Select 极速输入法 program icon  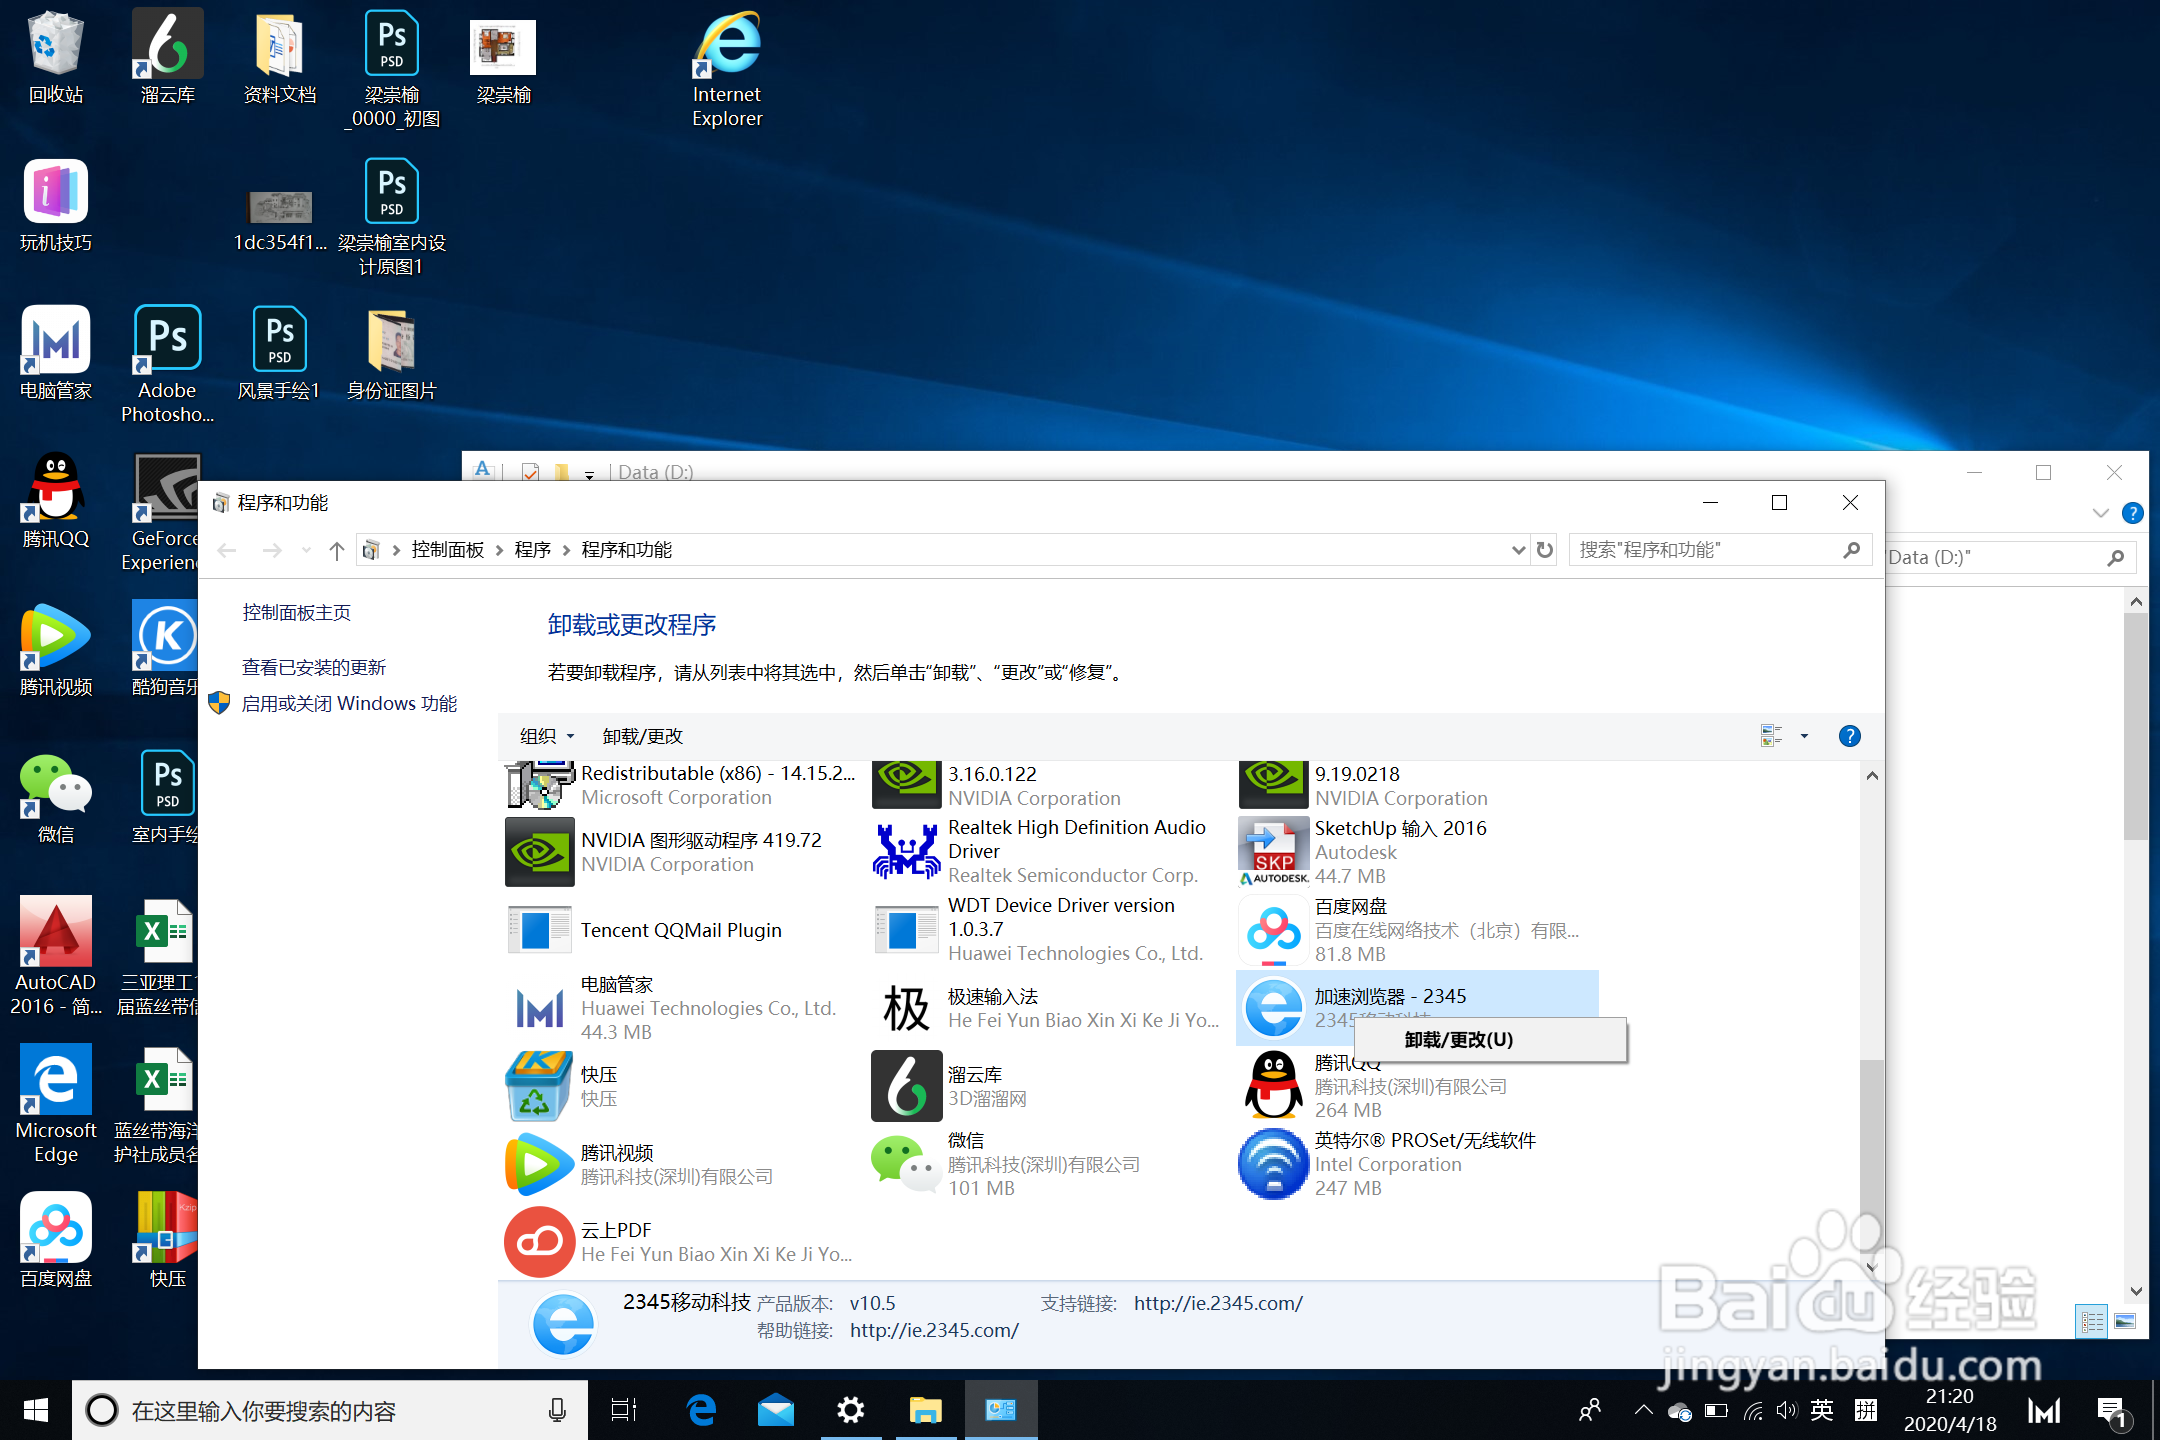pyautogui.click(x=907, y=1008)
